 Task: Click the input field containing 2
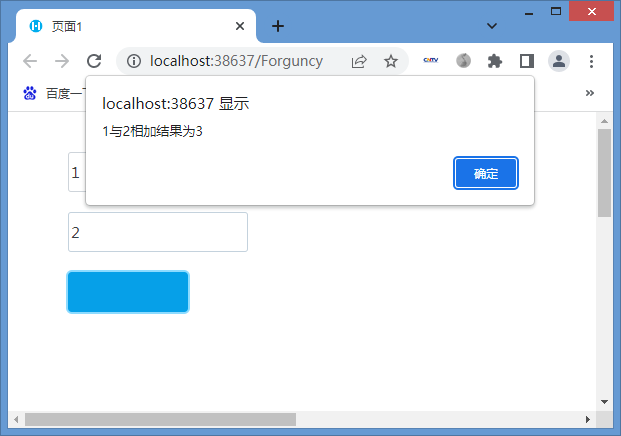(158, 232)
